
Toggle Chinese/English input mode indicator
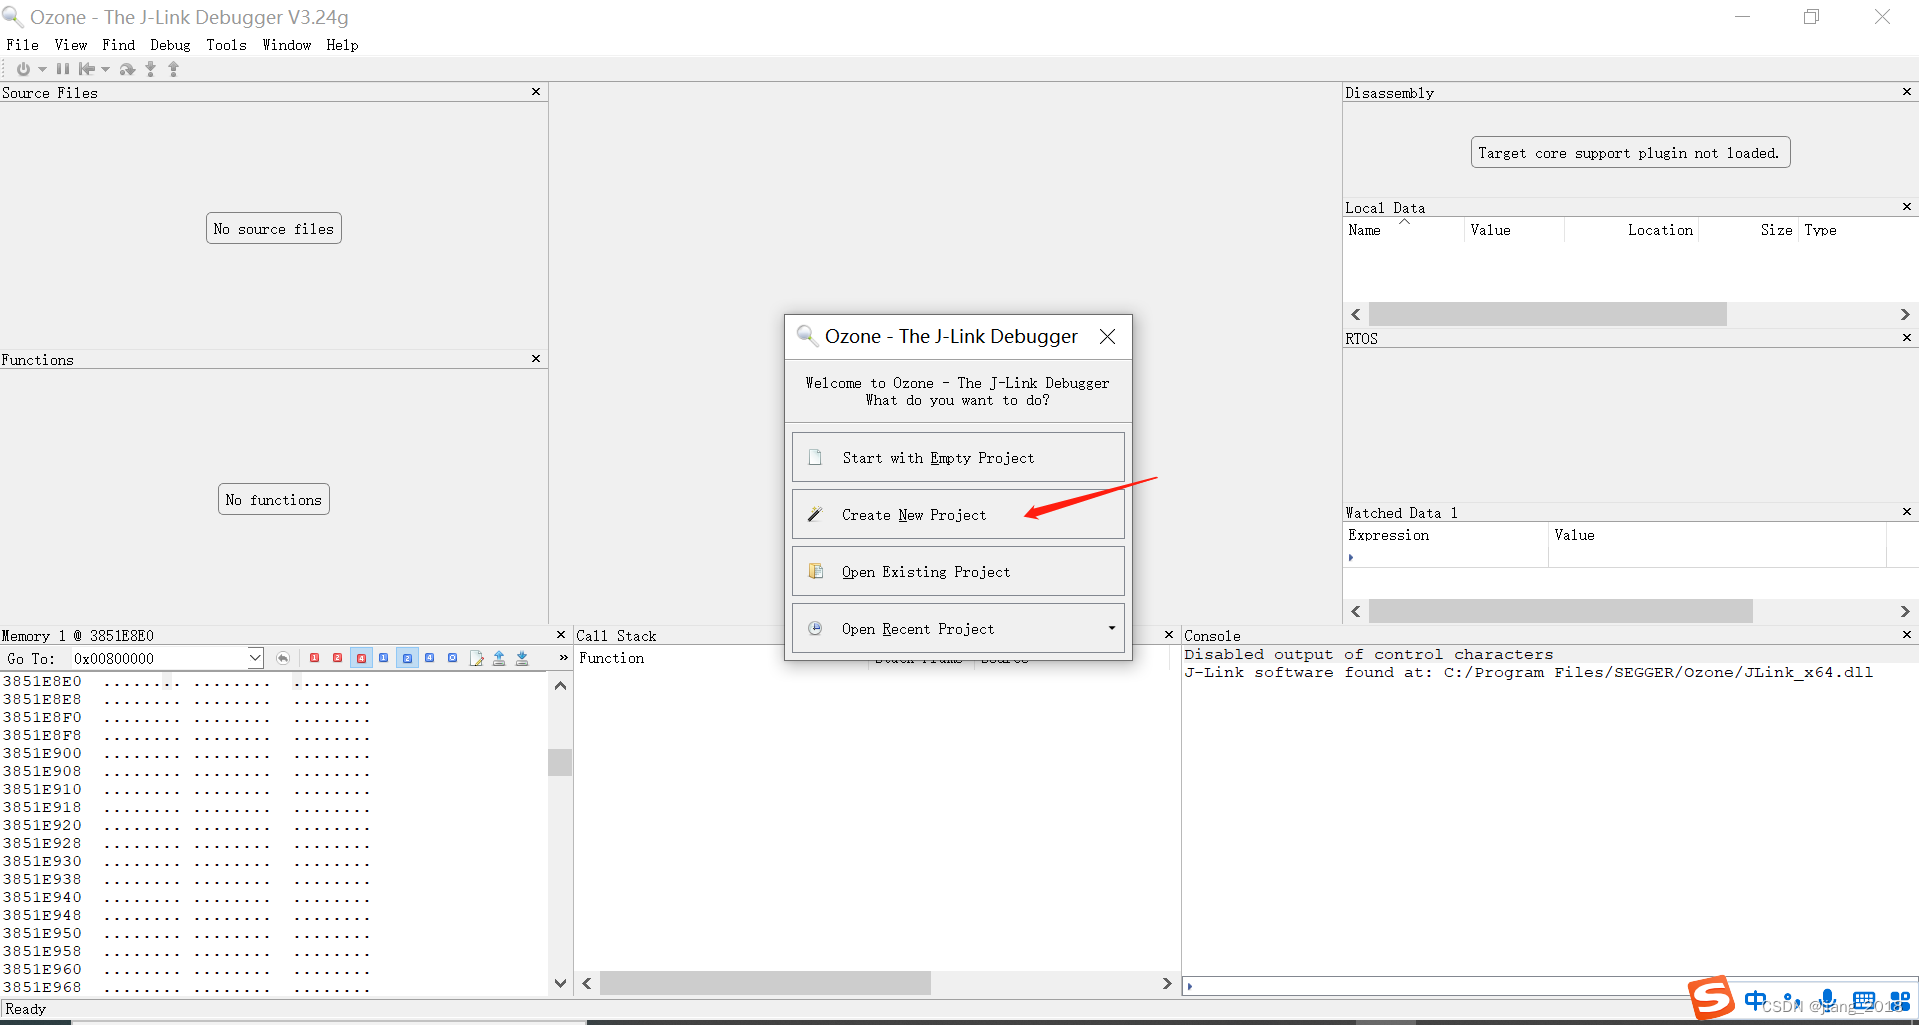click(x=1755, y=1001)
